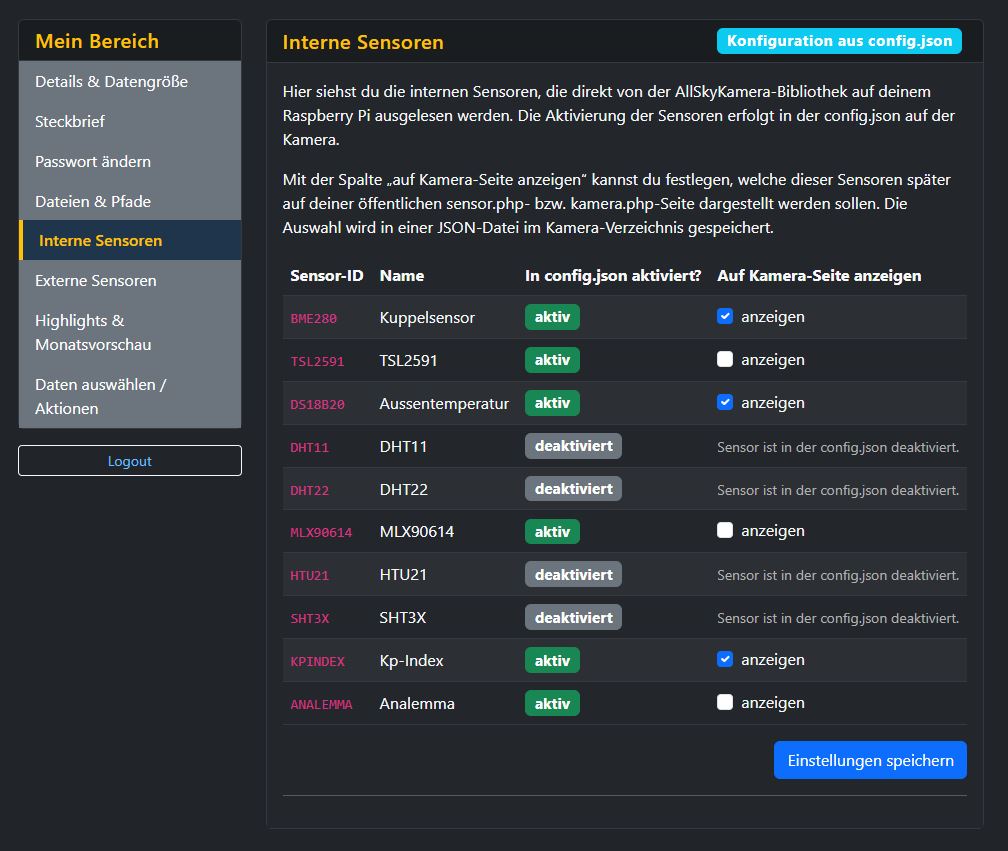Click the aktiv badge next to TSL2591
1008x851 pixels.
pyautogui.click(x=552, y=359)
